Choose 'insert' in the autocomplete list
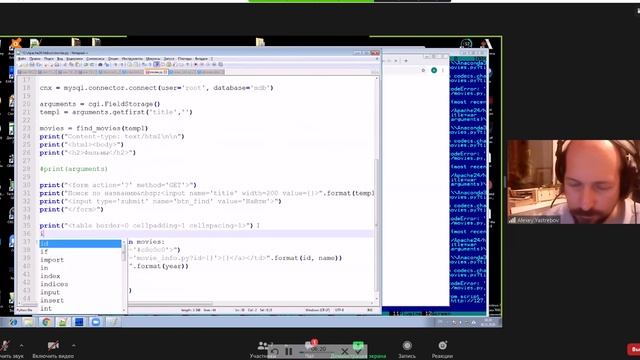Screen dimensions: 640x360 pos(80,300)
